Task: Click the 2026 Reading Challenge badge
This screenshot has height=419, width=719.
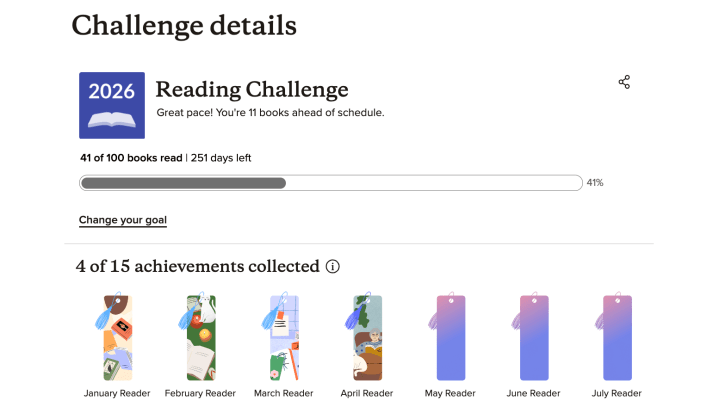Action: pyautogui.click(x=112, y=105)
